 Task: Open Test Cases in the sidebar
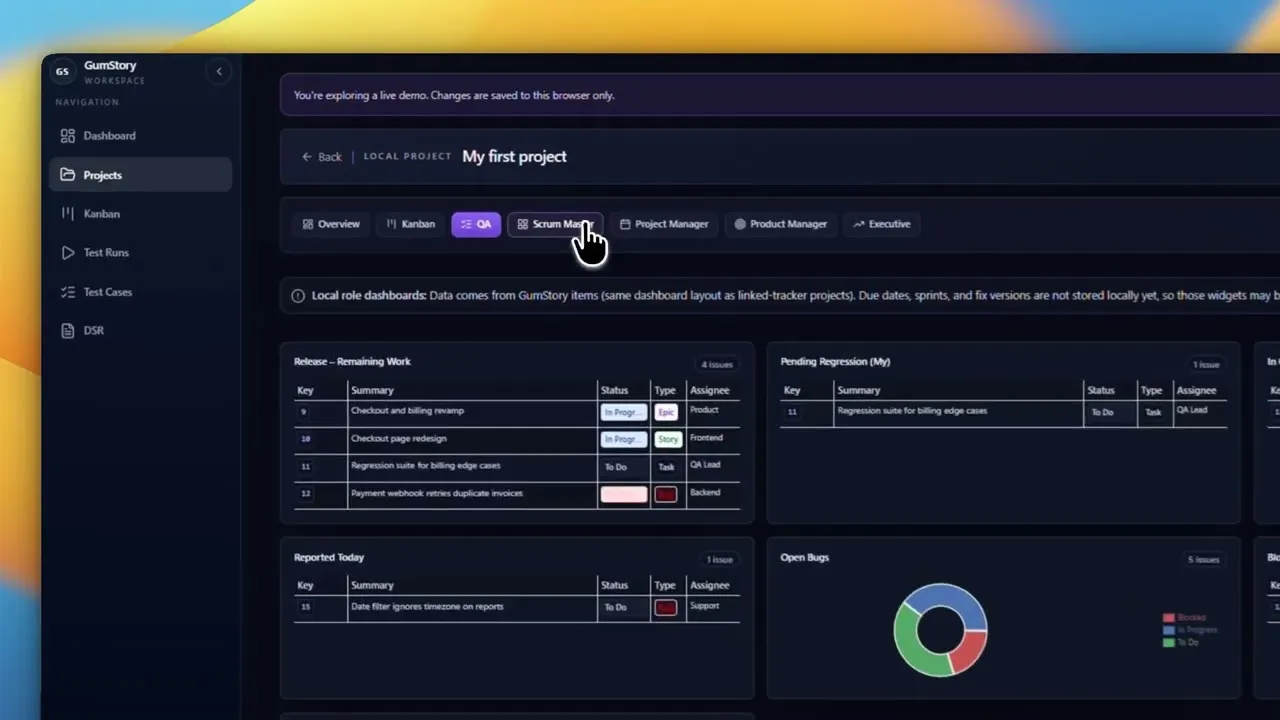tap(140, 292)
